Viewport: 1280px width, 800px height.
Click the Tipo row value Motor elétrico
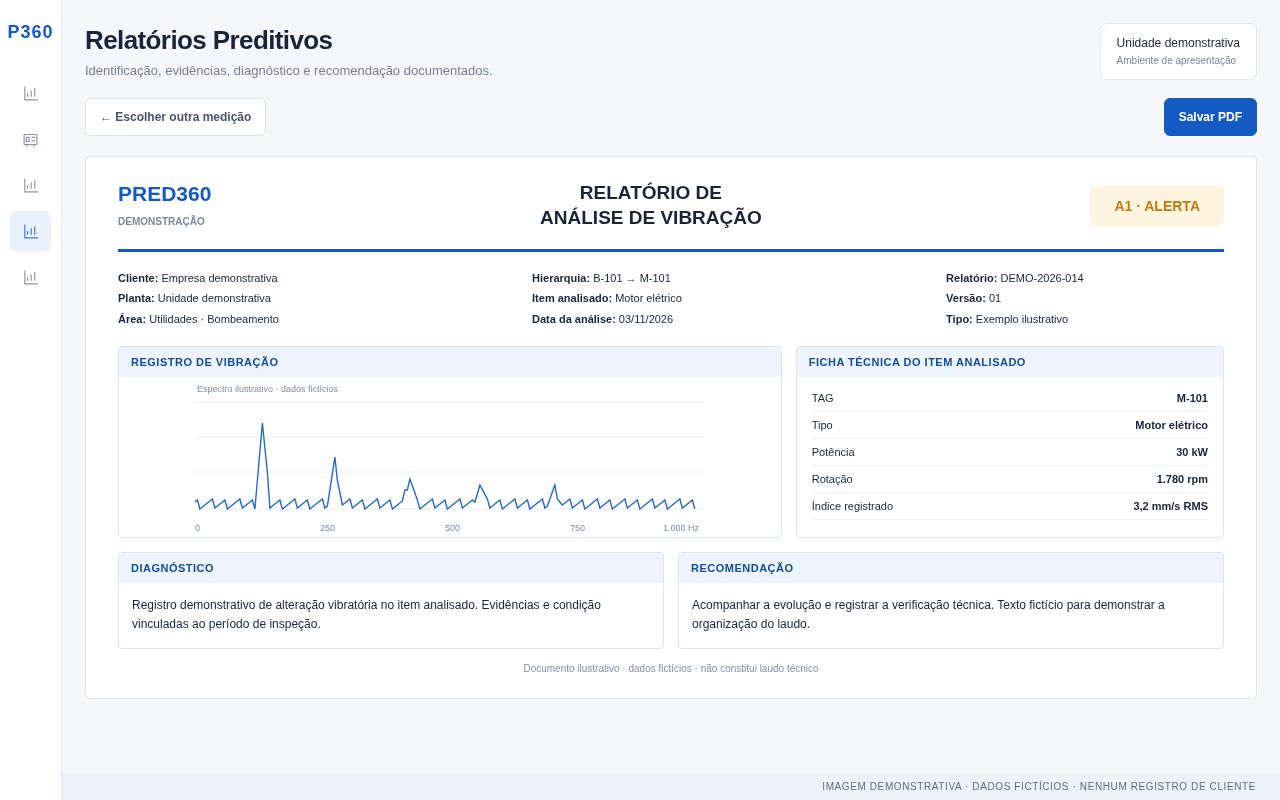[x=1171, y=425]
